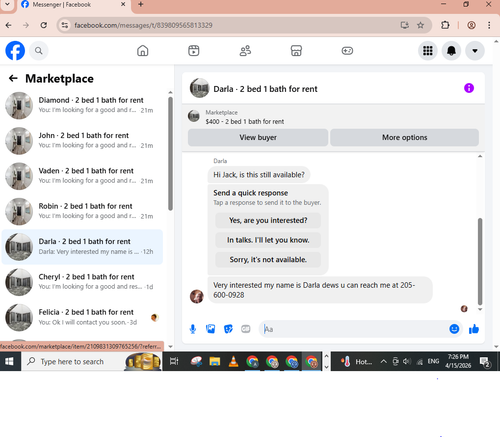Click the conversation list scrollbar
500x437 pixels.
[x=170, y=153]
